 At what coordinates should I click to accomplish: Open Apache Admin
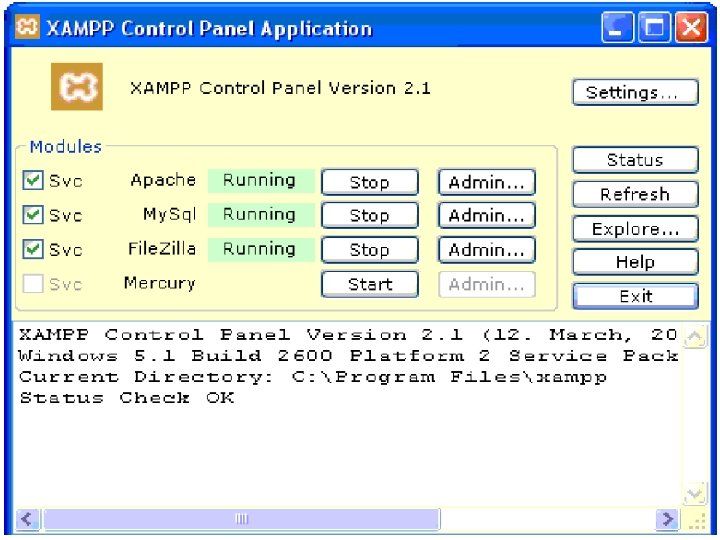point(487,182)
